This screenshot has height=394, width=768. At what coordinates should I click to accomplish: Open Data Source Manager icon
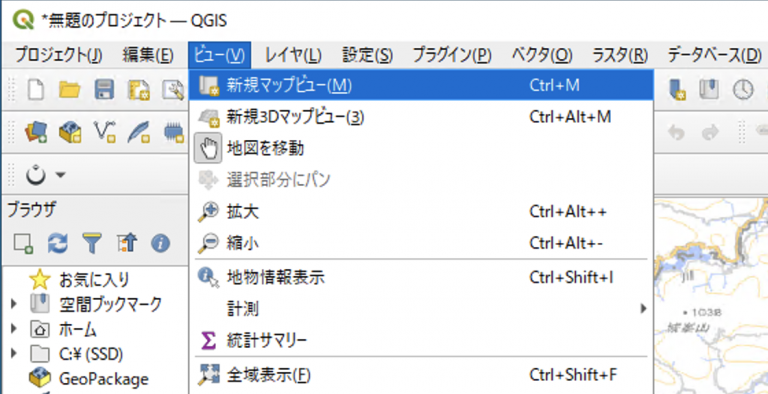[x=35, y=132]
